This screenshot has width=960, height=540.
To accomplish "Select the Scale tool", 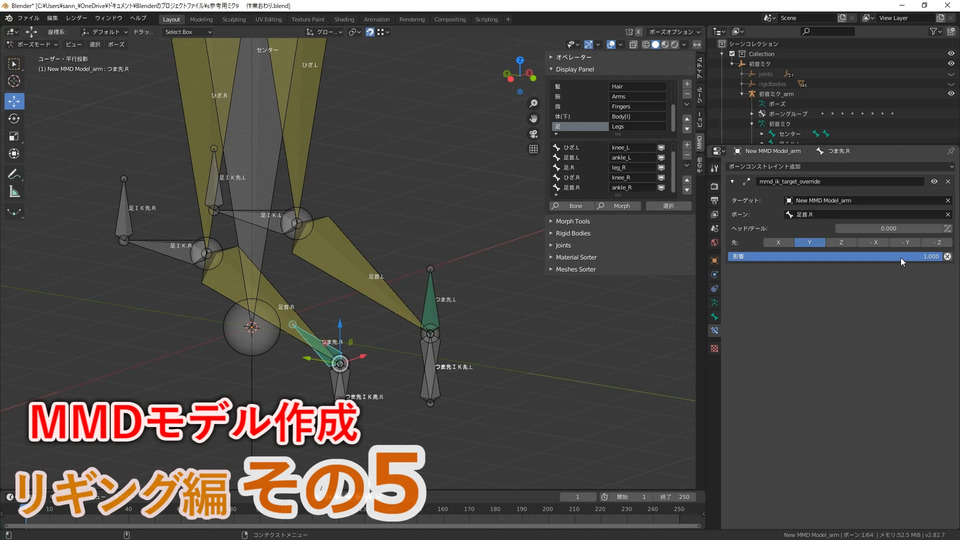I will click(14, 136).
